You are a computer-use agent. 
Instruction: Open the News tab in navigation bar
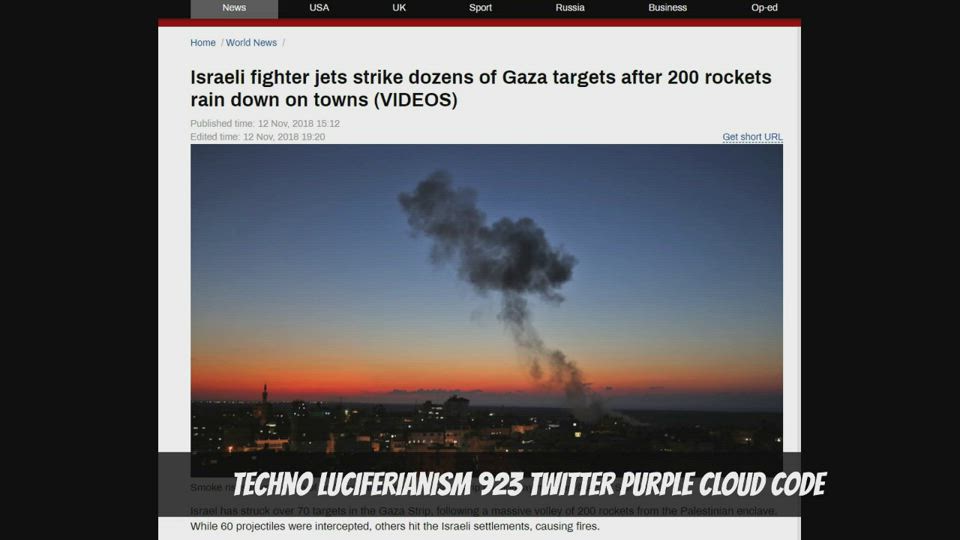coord(234,8)
